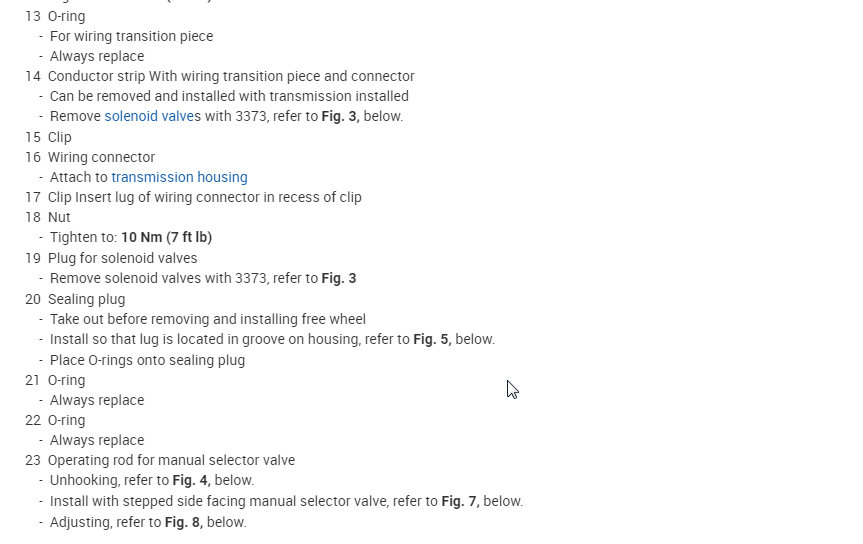Click "For wiring transition piece" line

click(x=131, y=36)
